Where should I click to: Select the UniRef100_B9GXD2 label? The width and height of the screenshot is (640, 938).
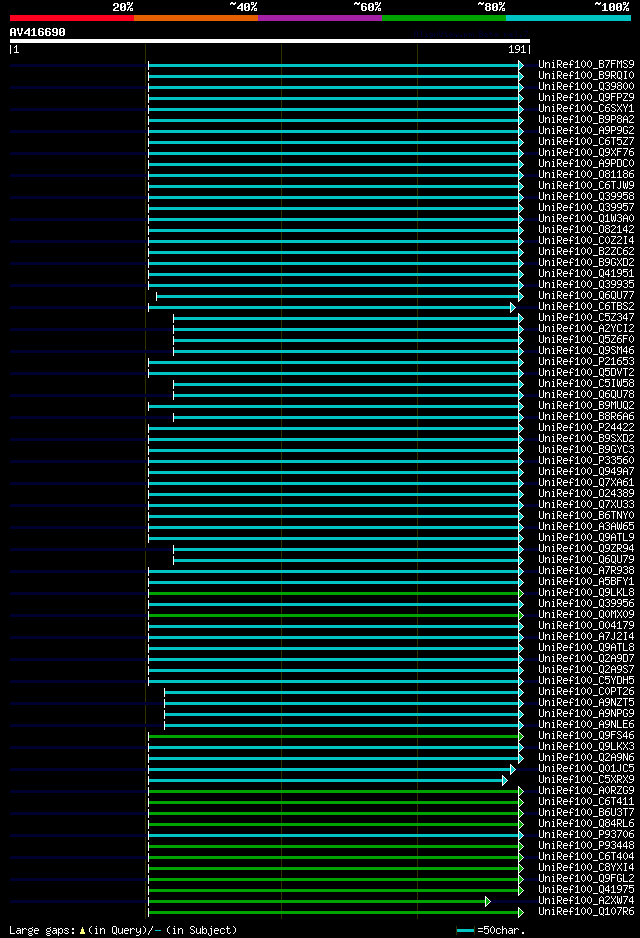pyautogui.click(x=586, y=263)
